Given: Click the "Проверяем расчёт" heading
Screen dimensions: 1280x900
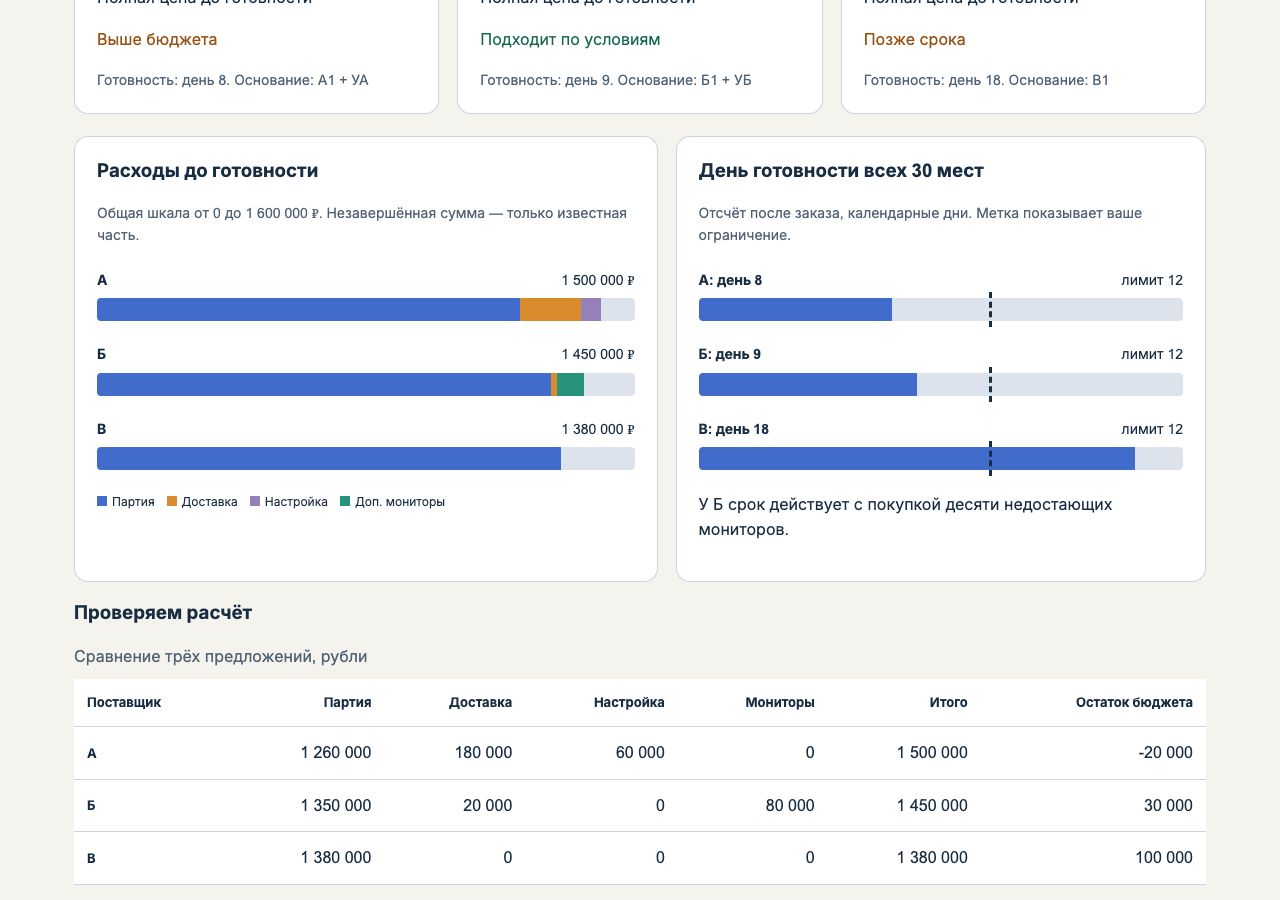Looking at the screenshot, I should [163, 613].
